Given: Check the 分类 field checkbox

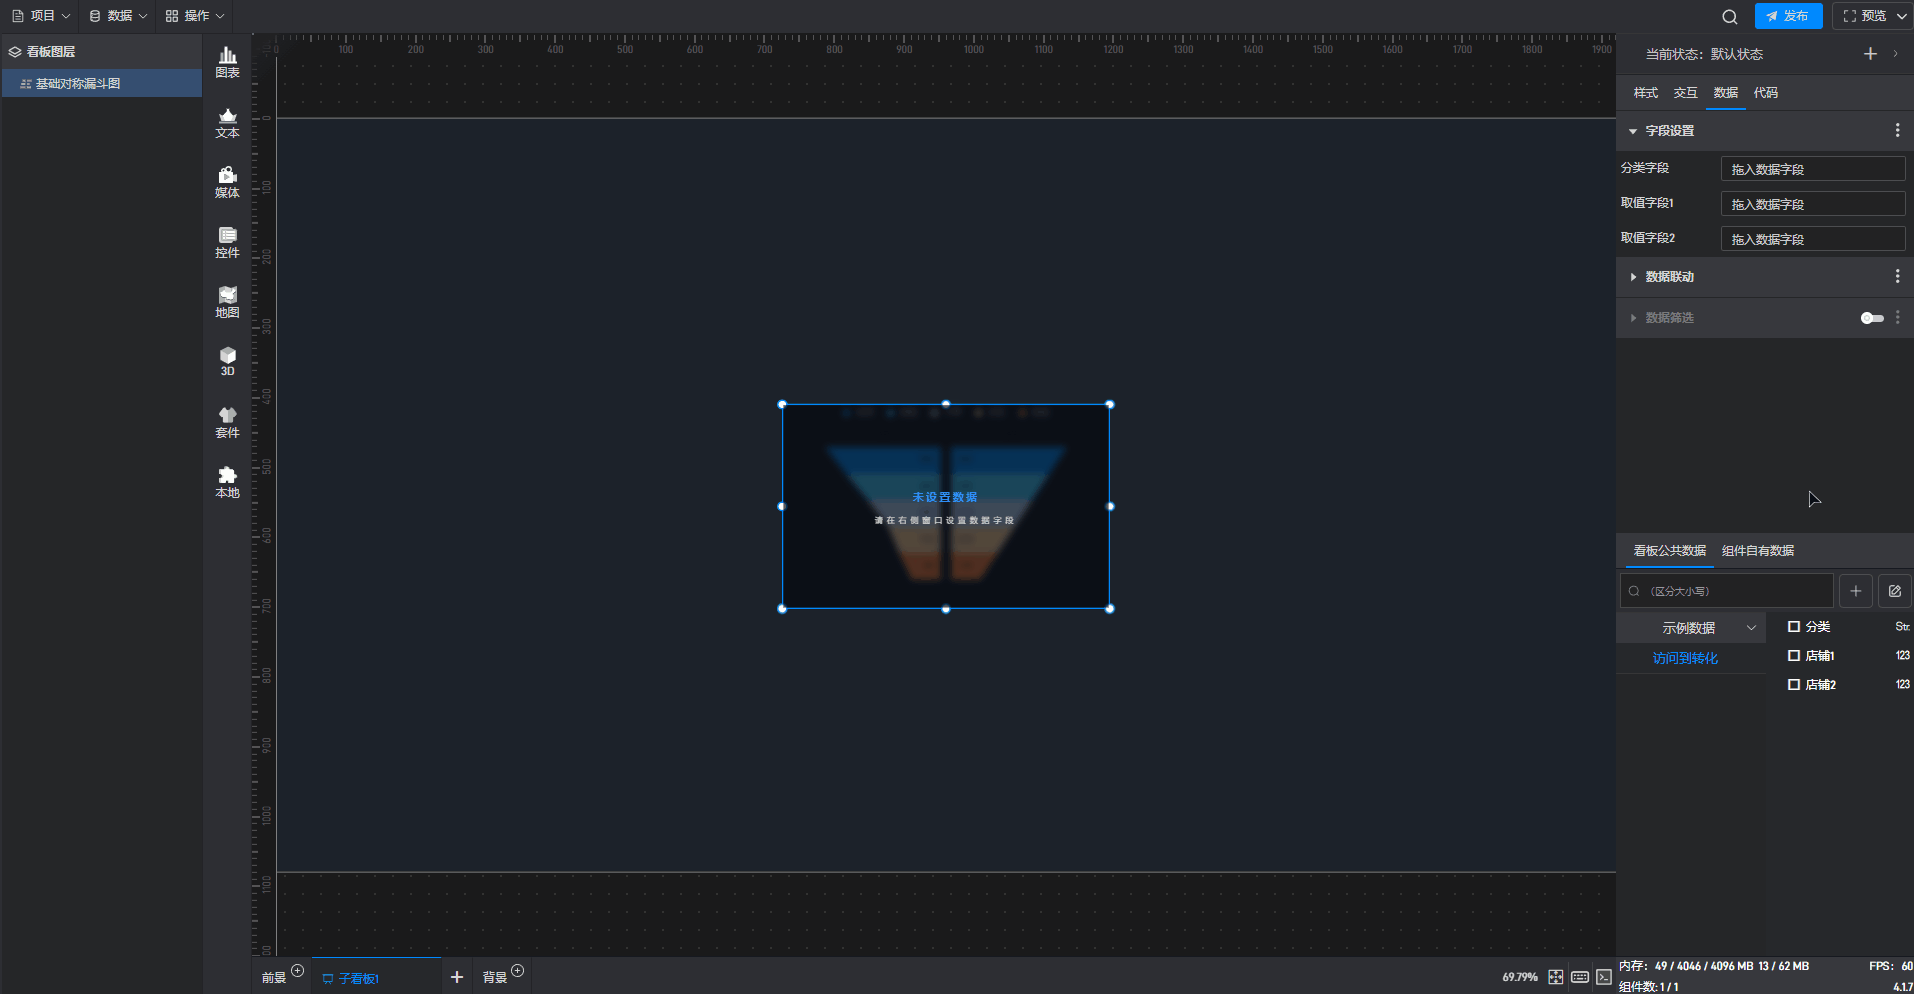Looking at the screenshot, I should 1794,627.
